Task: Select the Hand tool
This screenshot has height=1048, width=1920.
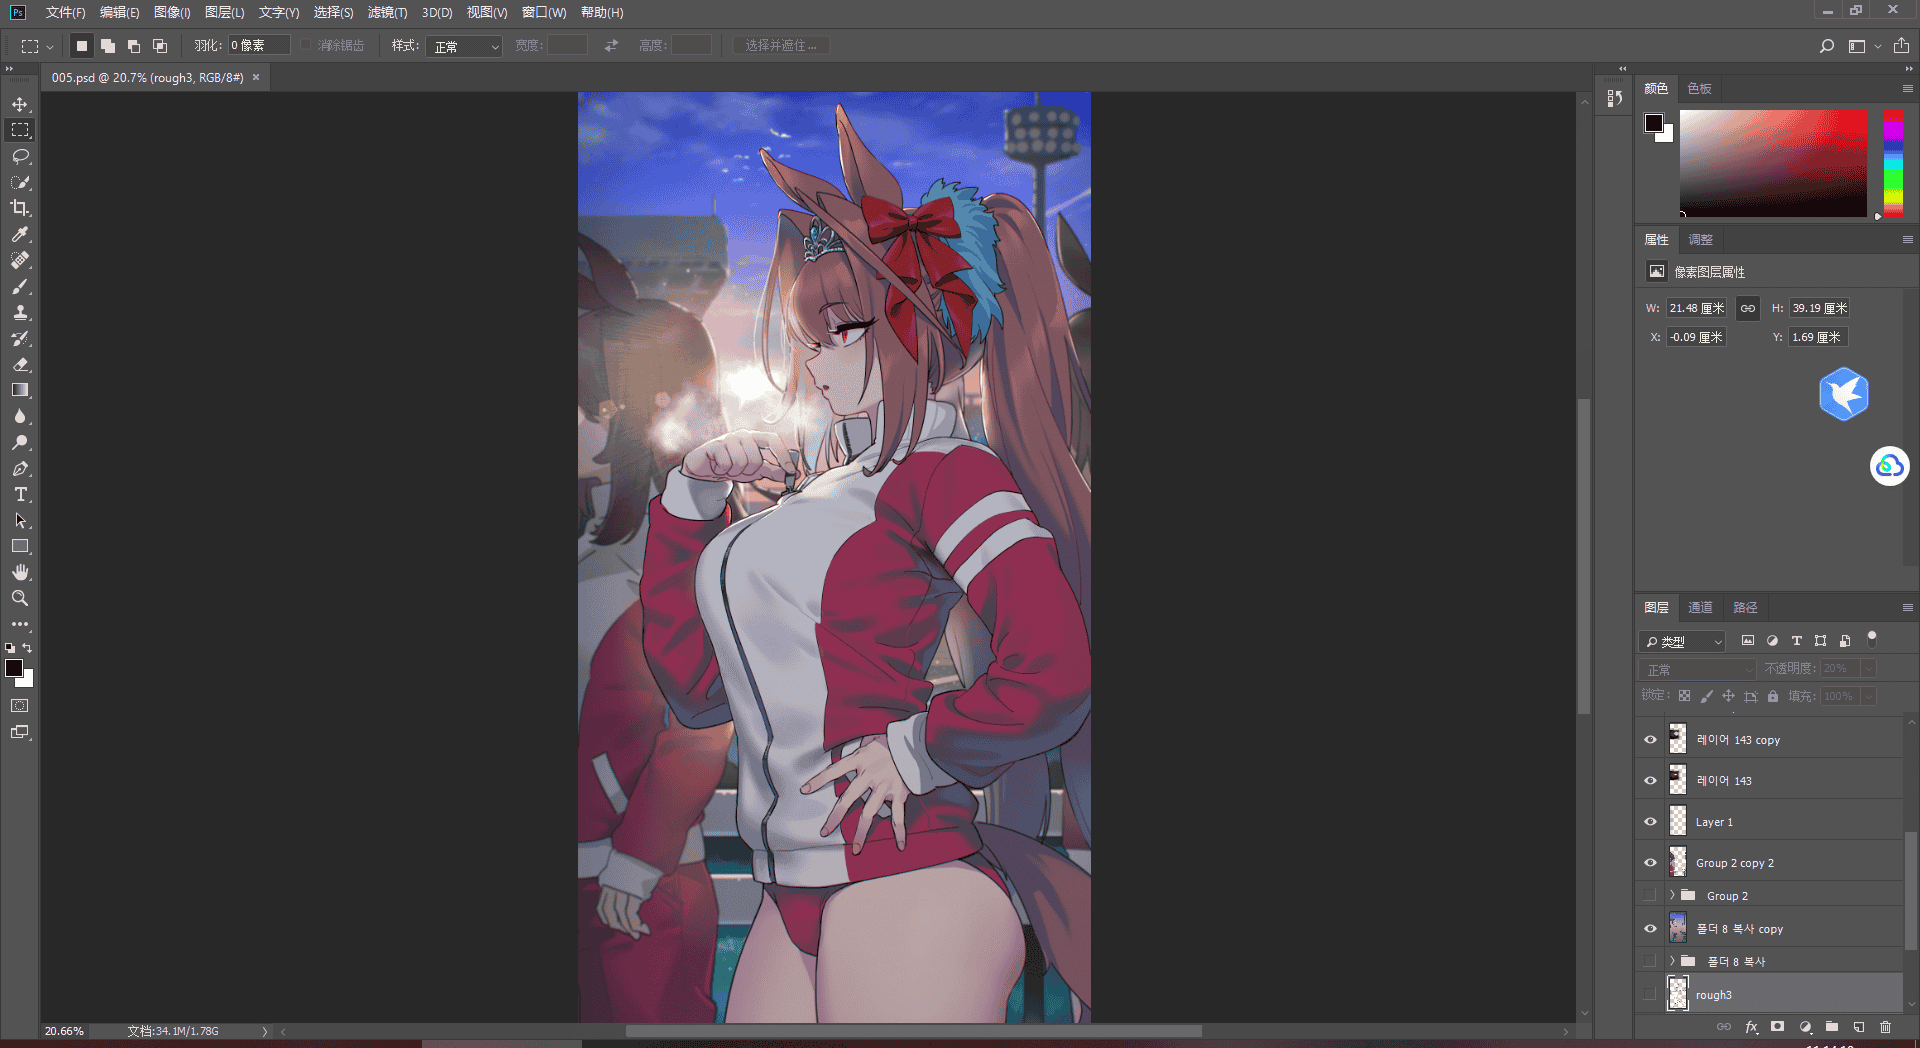Action: pos(20,572)
